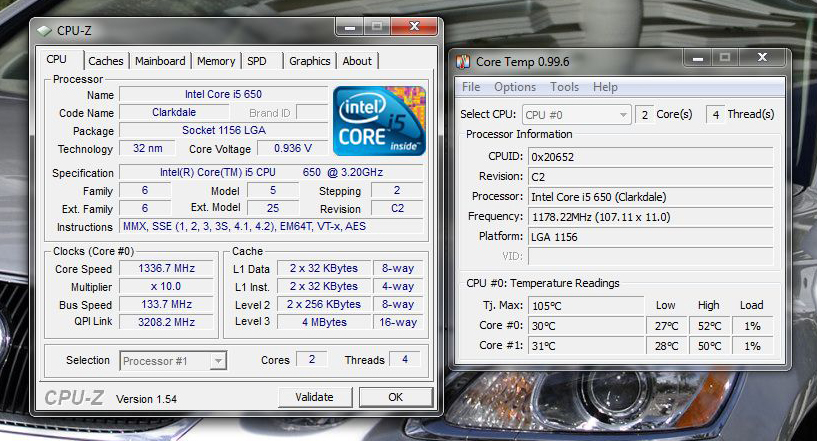Select the SPD tab
Viewport: 817px width, 441px height.
[256, 61]
